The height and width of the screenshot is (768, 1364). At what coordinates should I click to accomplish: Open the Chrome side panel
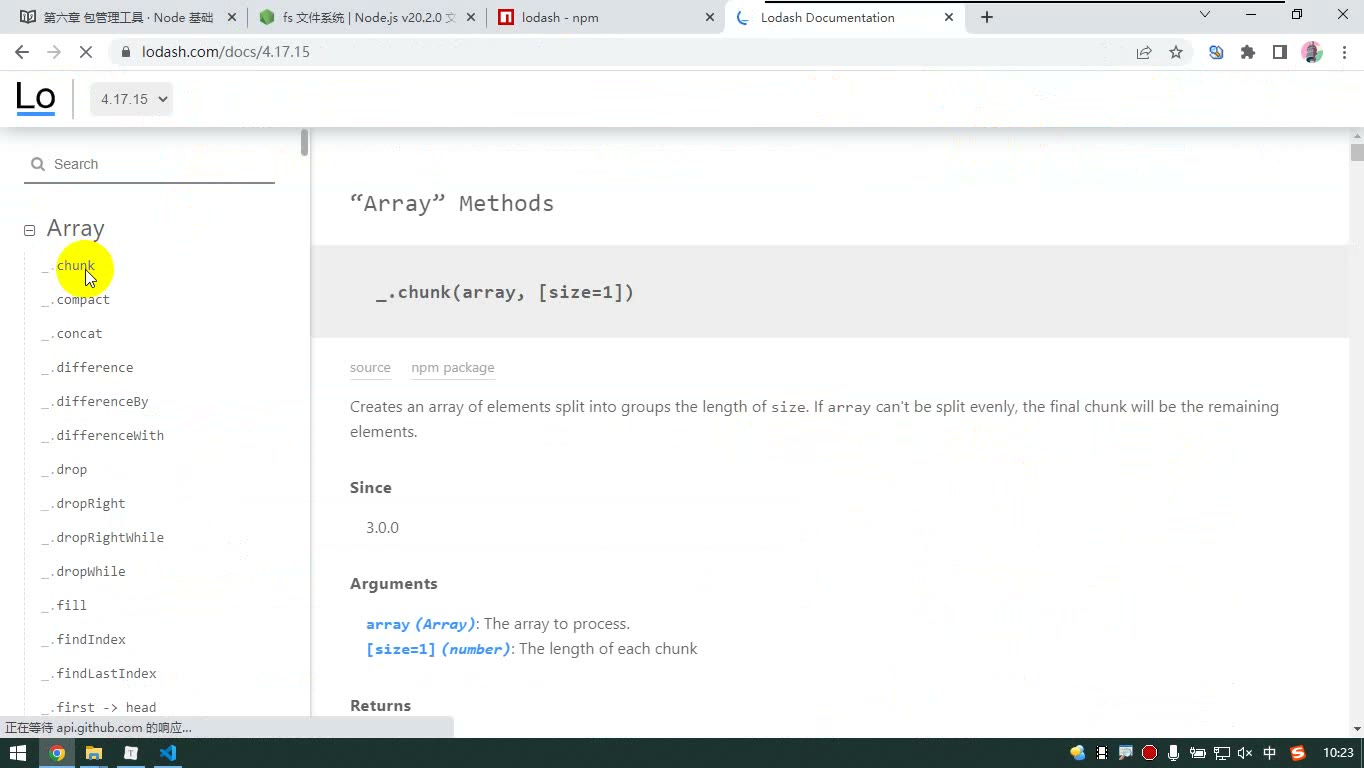click(x=1280, y=52)
